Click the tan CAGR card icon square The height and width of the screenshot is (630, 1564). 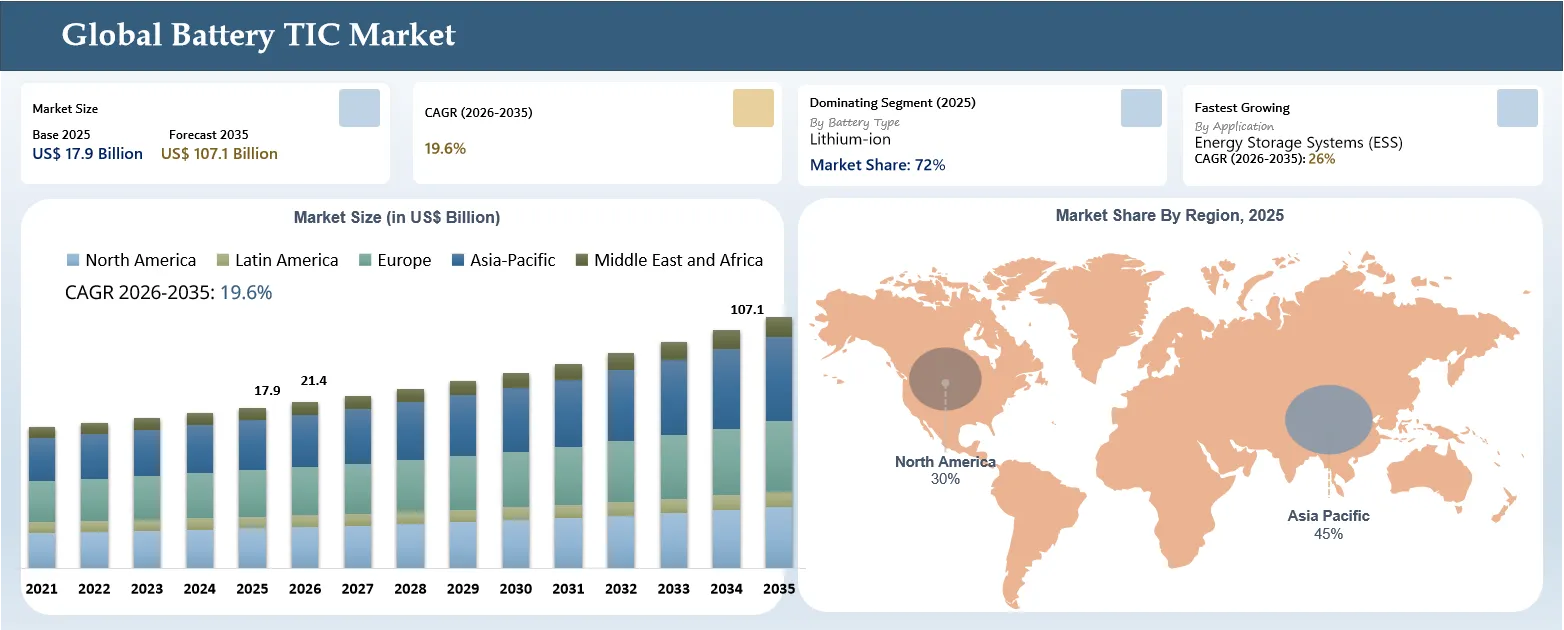(753, 108)
